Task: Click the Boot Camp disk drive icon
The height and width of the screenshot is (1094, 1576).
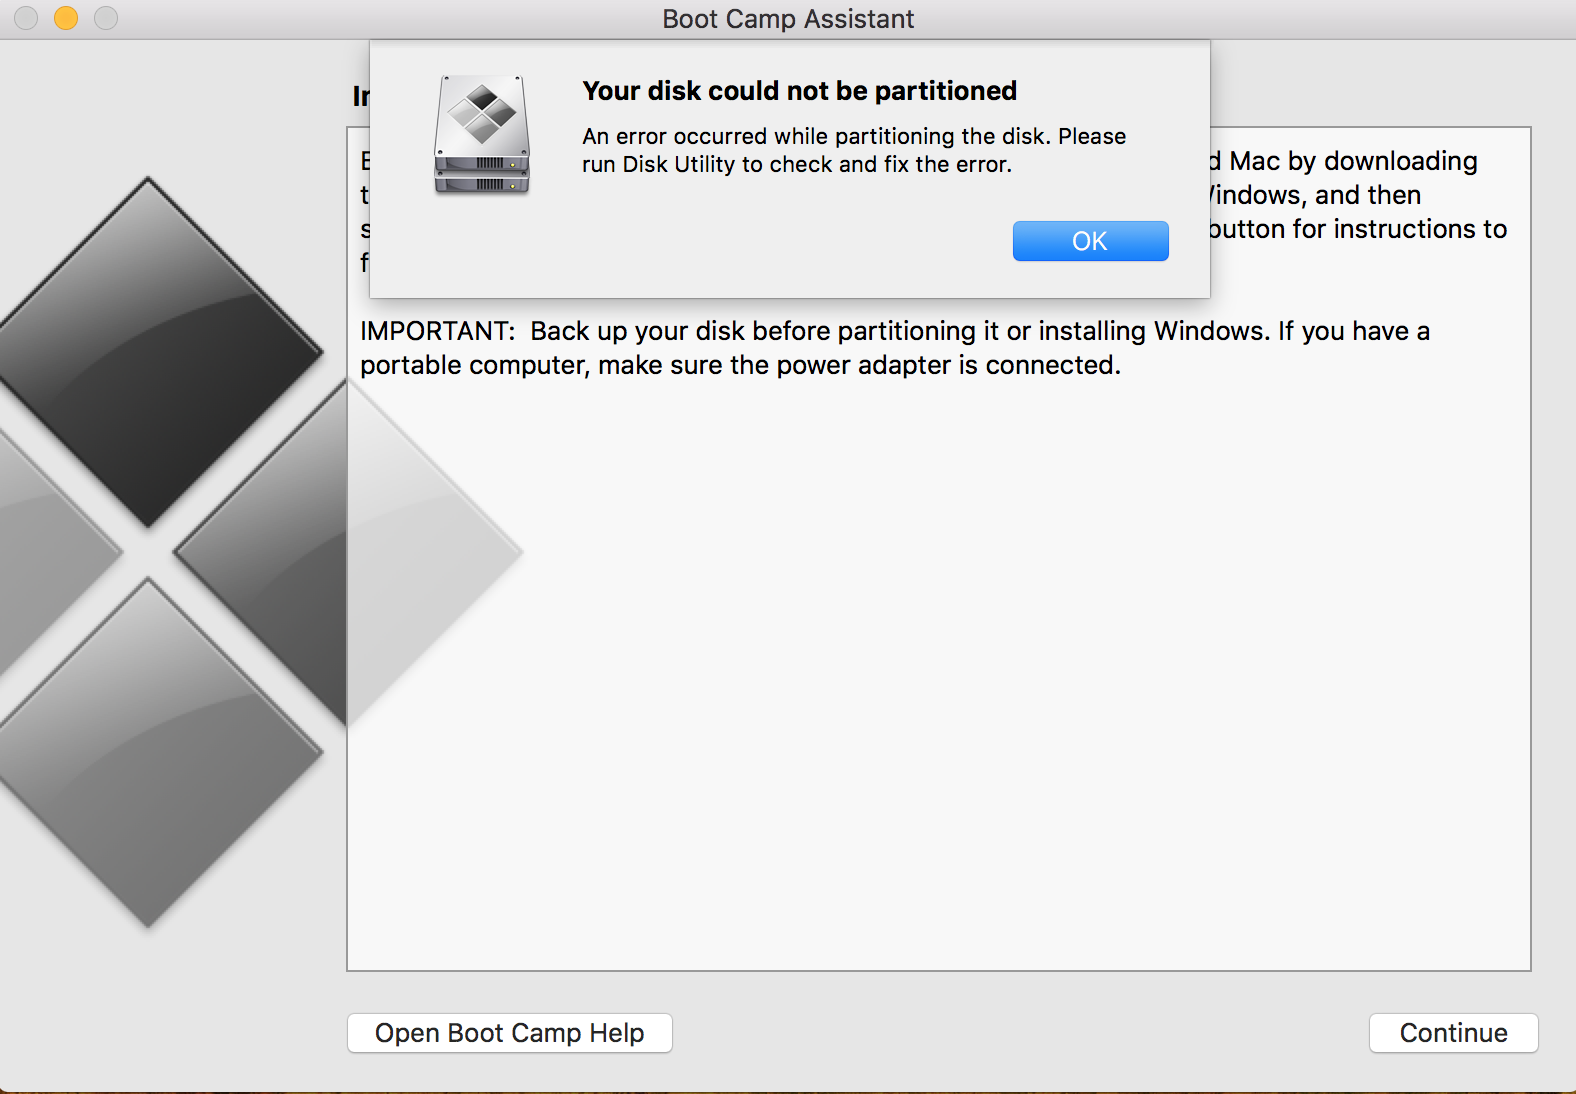Action: click(x=482, y=134)
